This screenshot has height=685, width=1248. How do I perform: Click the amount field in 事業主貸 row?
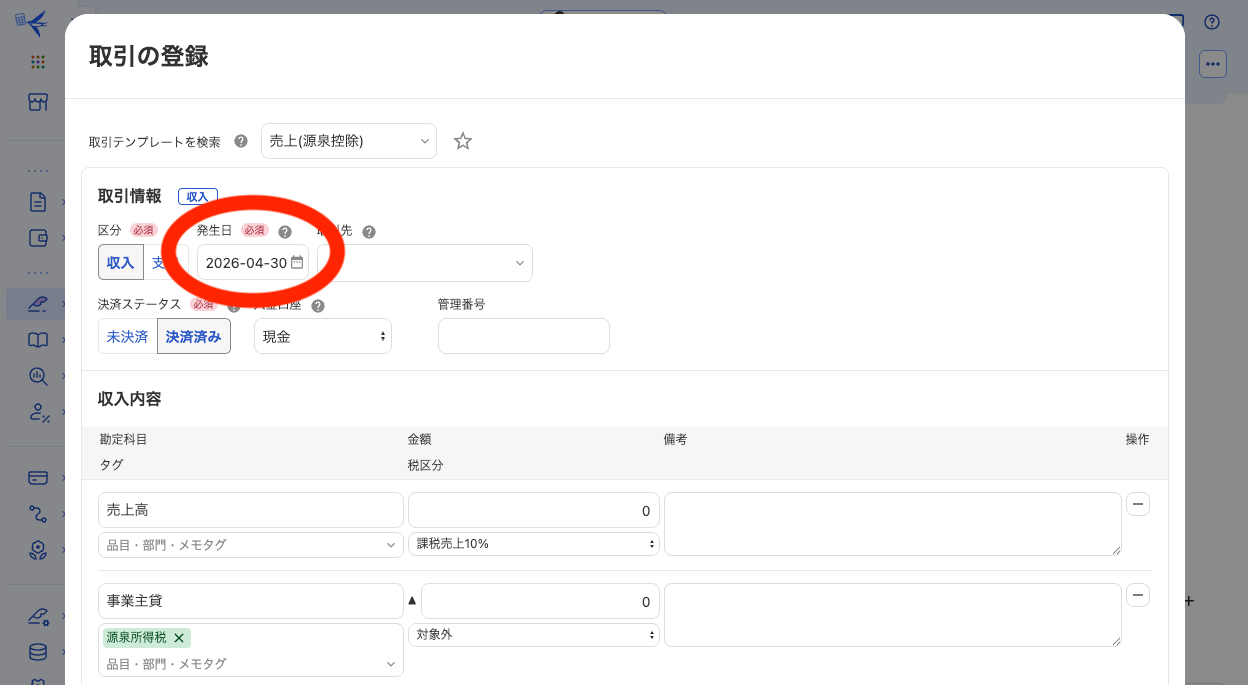pyautogui.click(x=540, y=601)
